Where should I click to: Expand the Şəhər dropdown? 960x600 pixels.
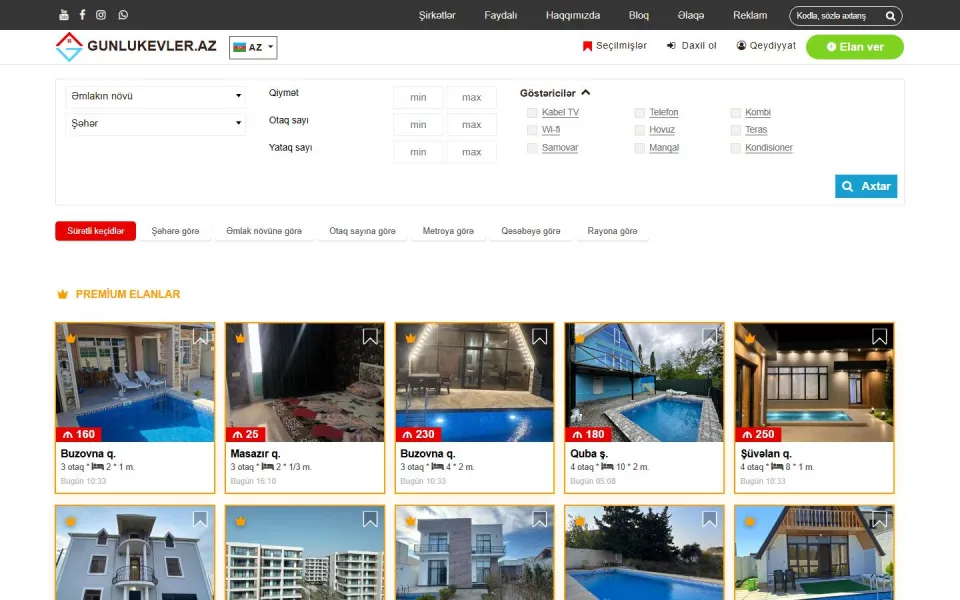[156, 124]
